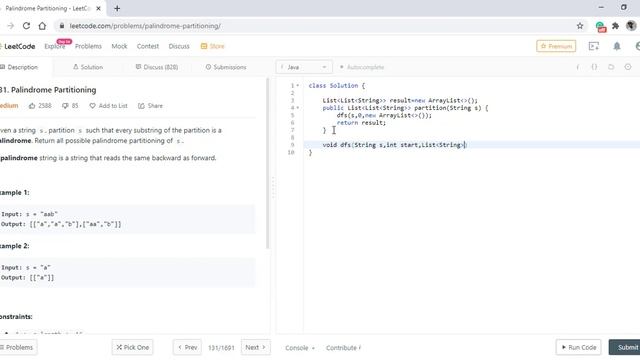Open the Explore menu item
The image size is (640, 360).
click(x=55, y=46)
